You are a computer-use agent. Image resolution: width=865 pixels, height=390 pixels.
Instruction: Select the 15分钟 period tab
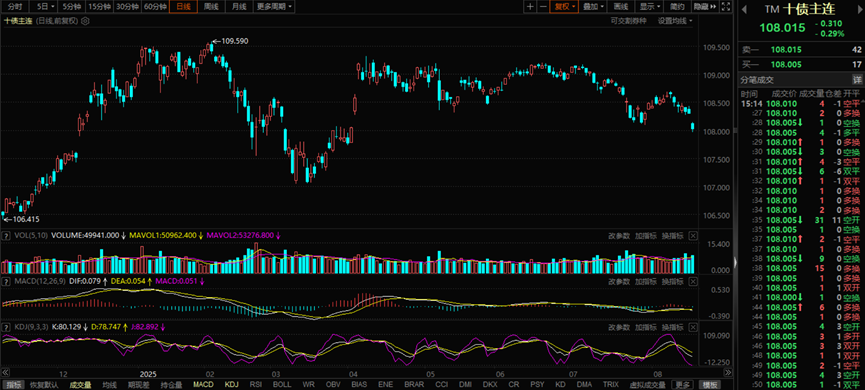(x=100, y=7)
